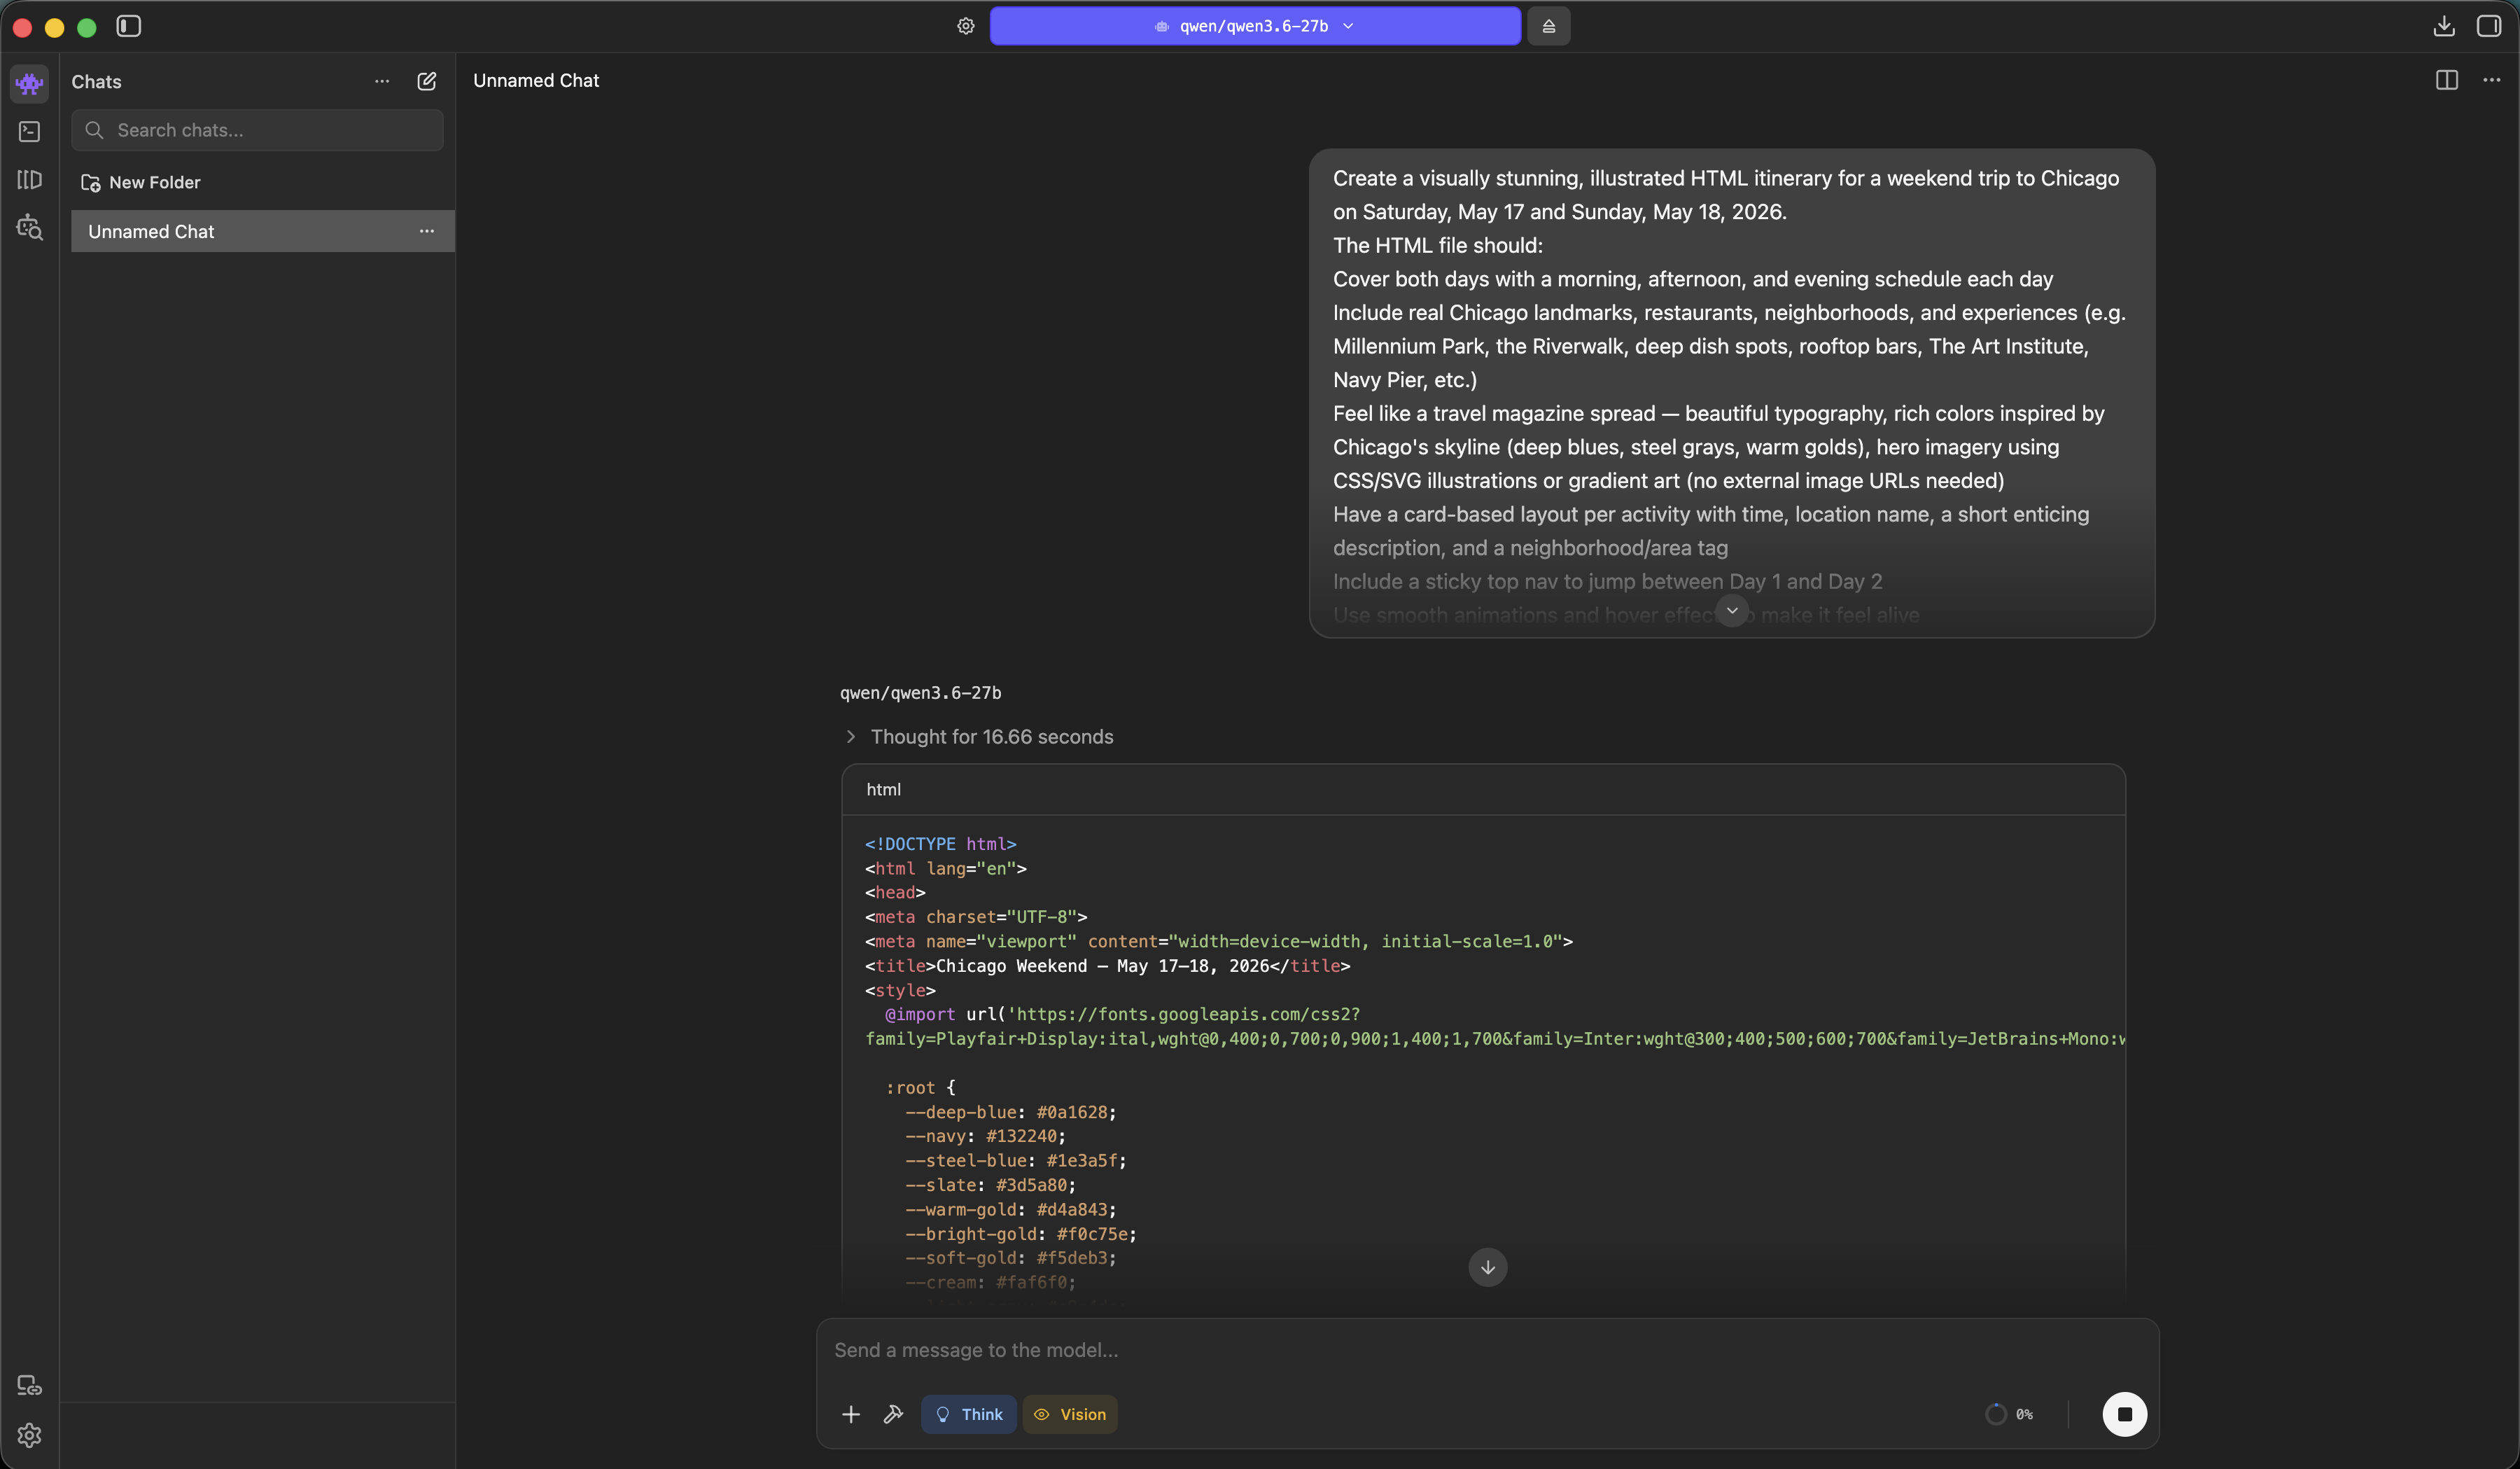This screenshot has height=1469, width=2520.
Task: Click the ':root {' code line
Action: 920,1087
